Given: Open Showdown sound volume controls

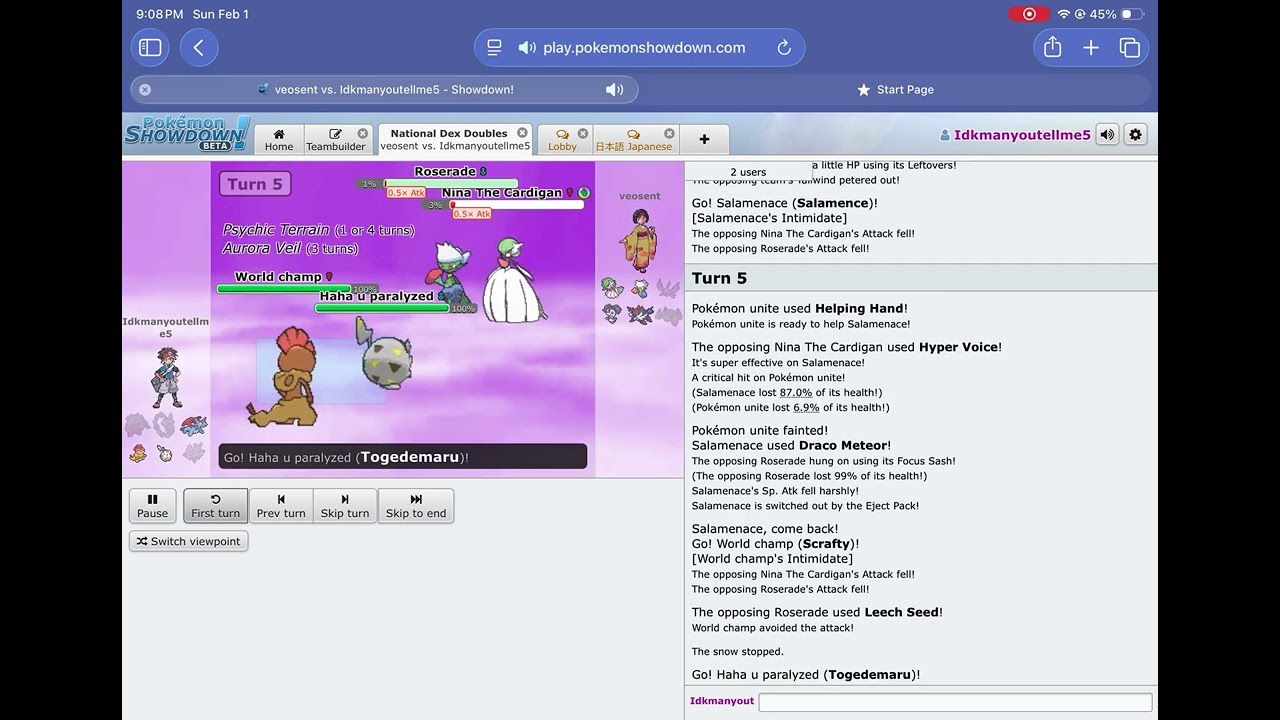Looking at the screenshot, I should tap(1107, 134).
